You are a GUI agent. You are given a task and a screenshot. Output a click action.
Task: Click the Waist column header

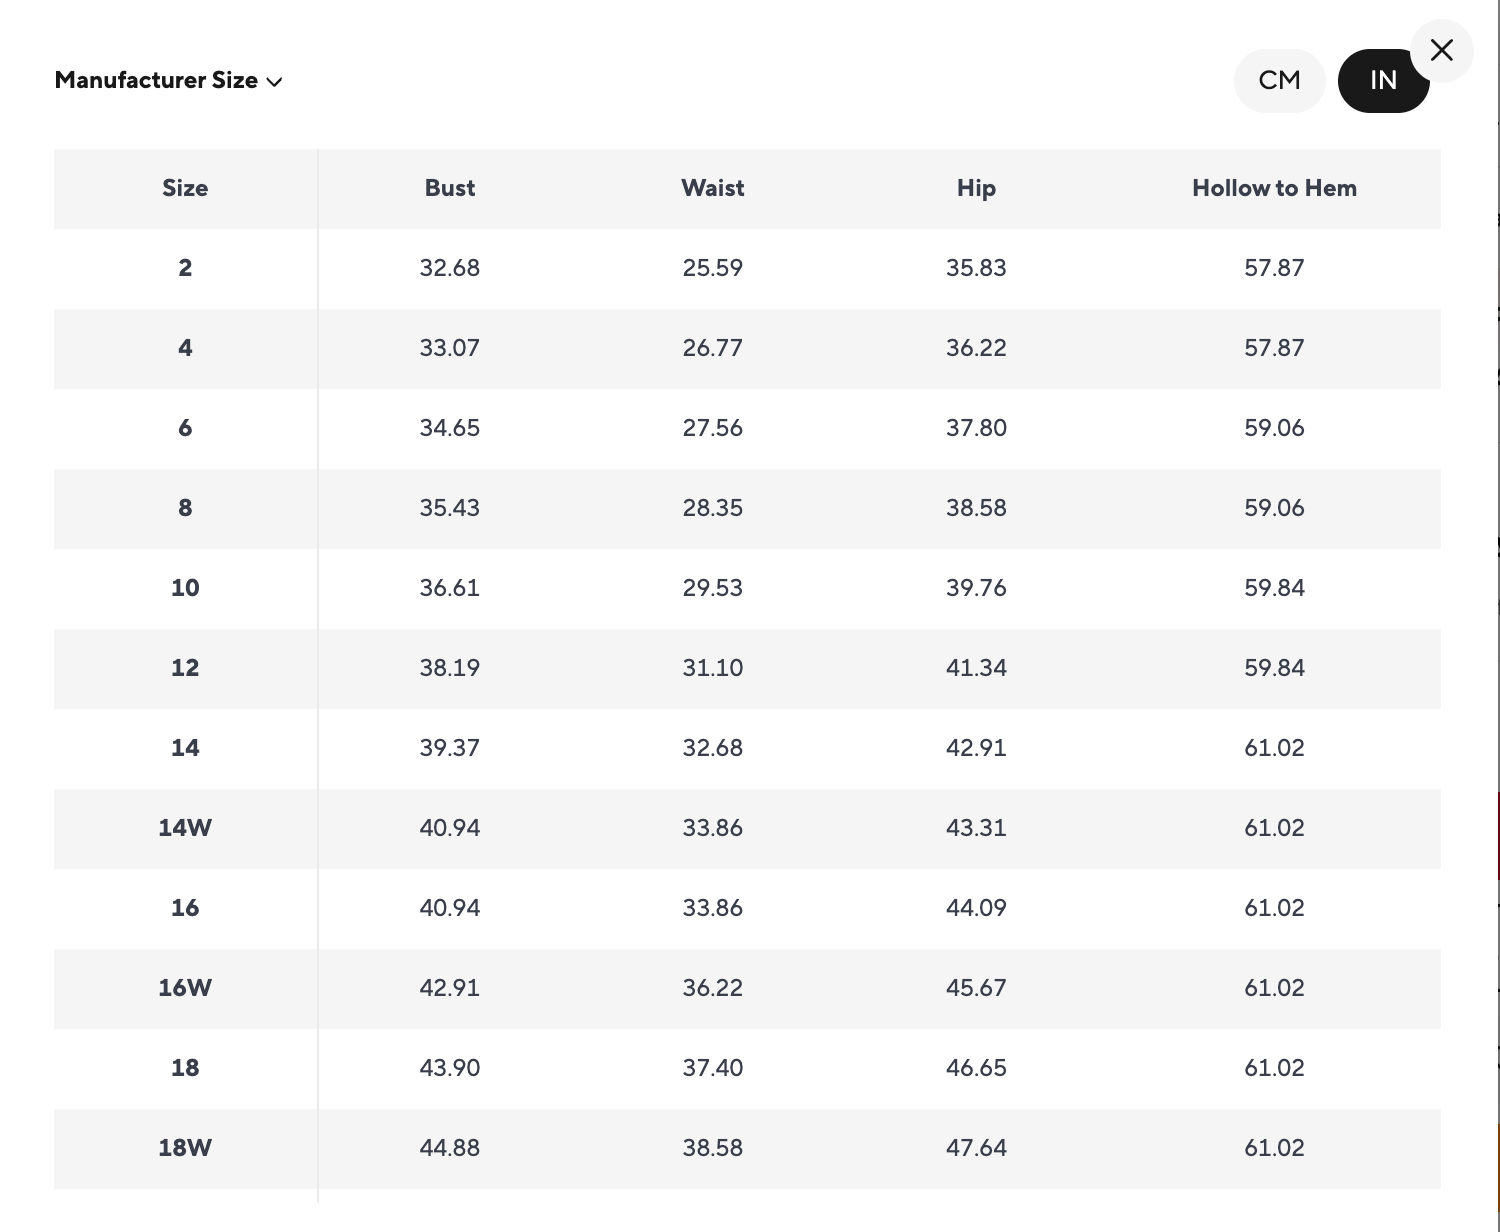click(x=712, y=188)
